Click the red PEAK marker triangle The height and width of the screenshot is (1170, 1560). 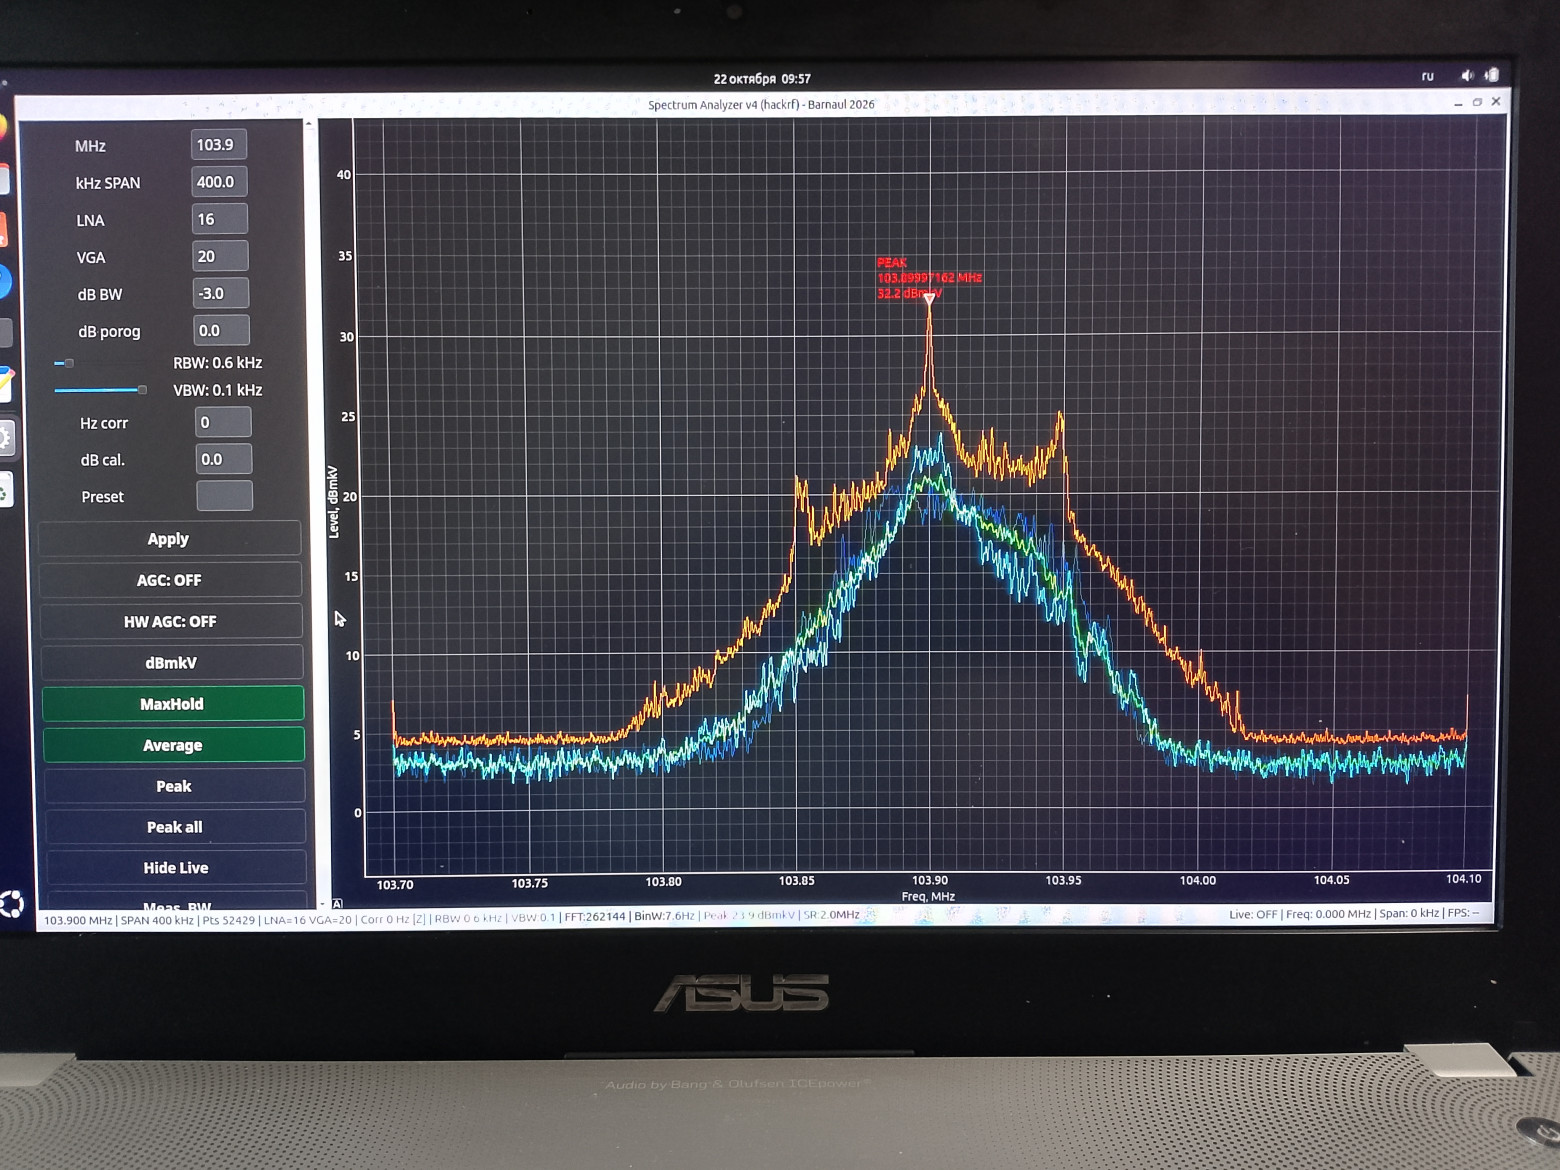929,299
